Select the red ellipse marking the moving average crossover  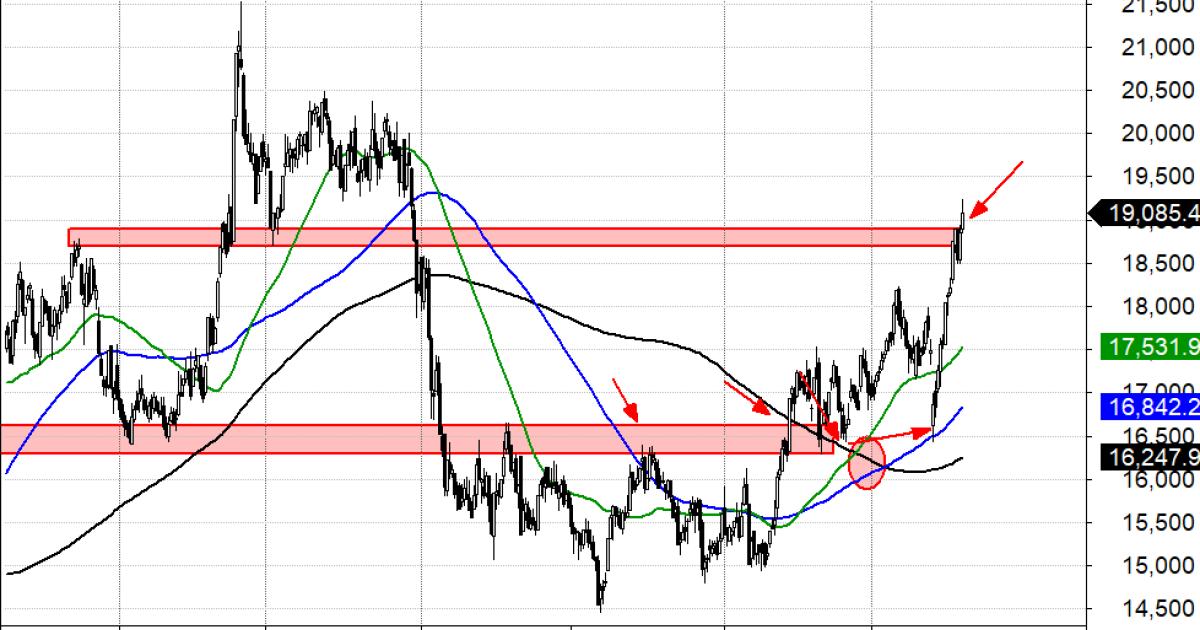pos(867,463)
